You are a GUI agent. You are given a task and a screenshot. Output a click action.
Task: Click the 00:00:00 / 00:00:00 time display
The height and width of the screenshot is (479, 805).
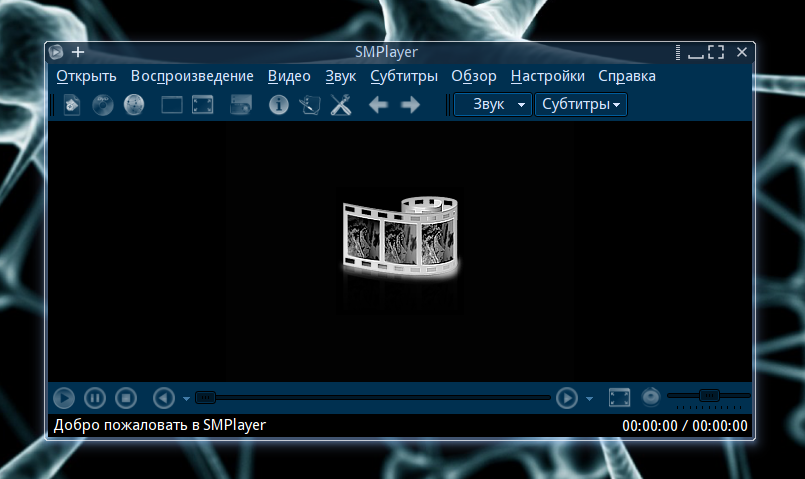click(x=685, y=426)
